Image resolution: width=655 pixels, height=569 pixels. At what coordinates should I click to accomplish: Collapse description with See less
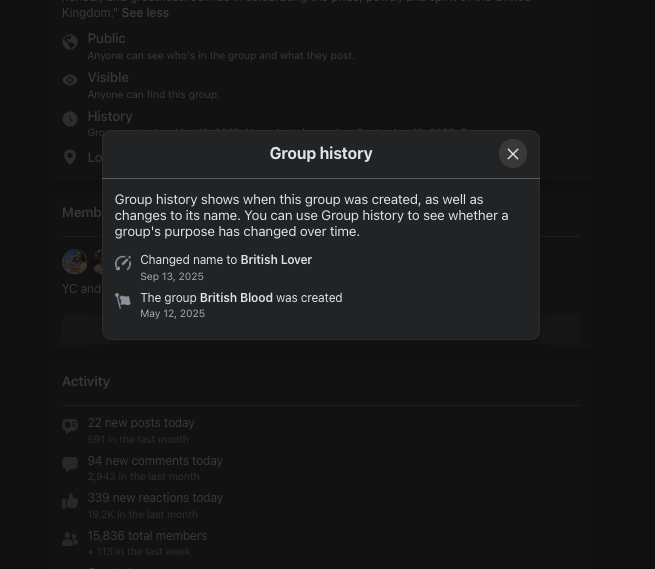point(145,13)
